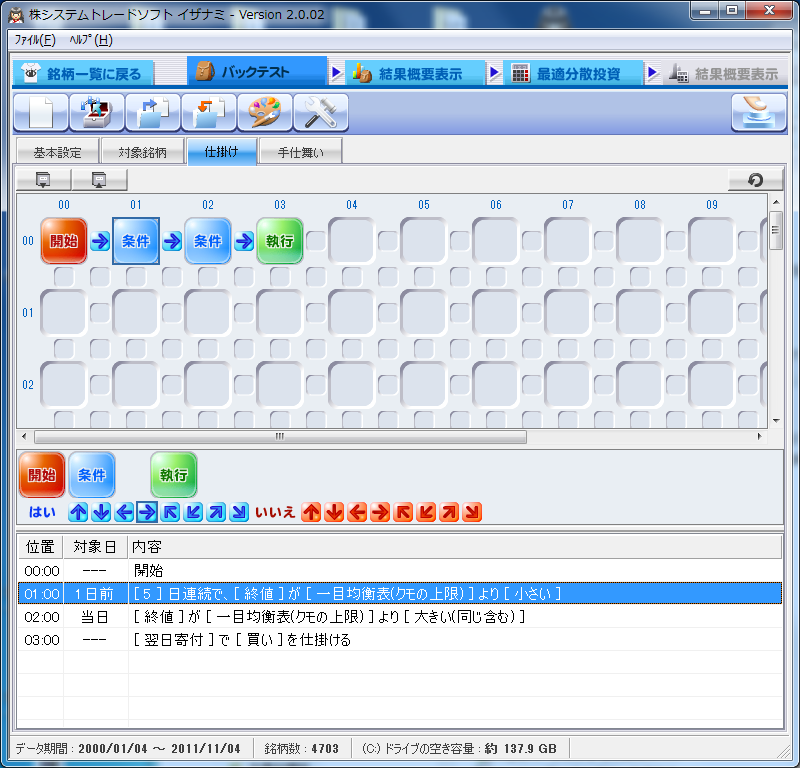Click the empty grid cell at row 01 column 00
The image size is (800, 768).
[x=64, y=313]
